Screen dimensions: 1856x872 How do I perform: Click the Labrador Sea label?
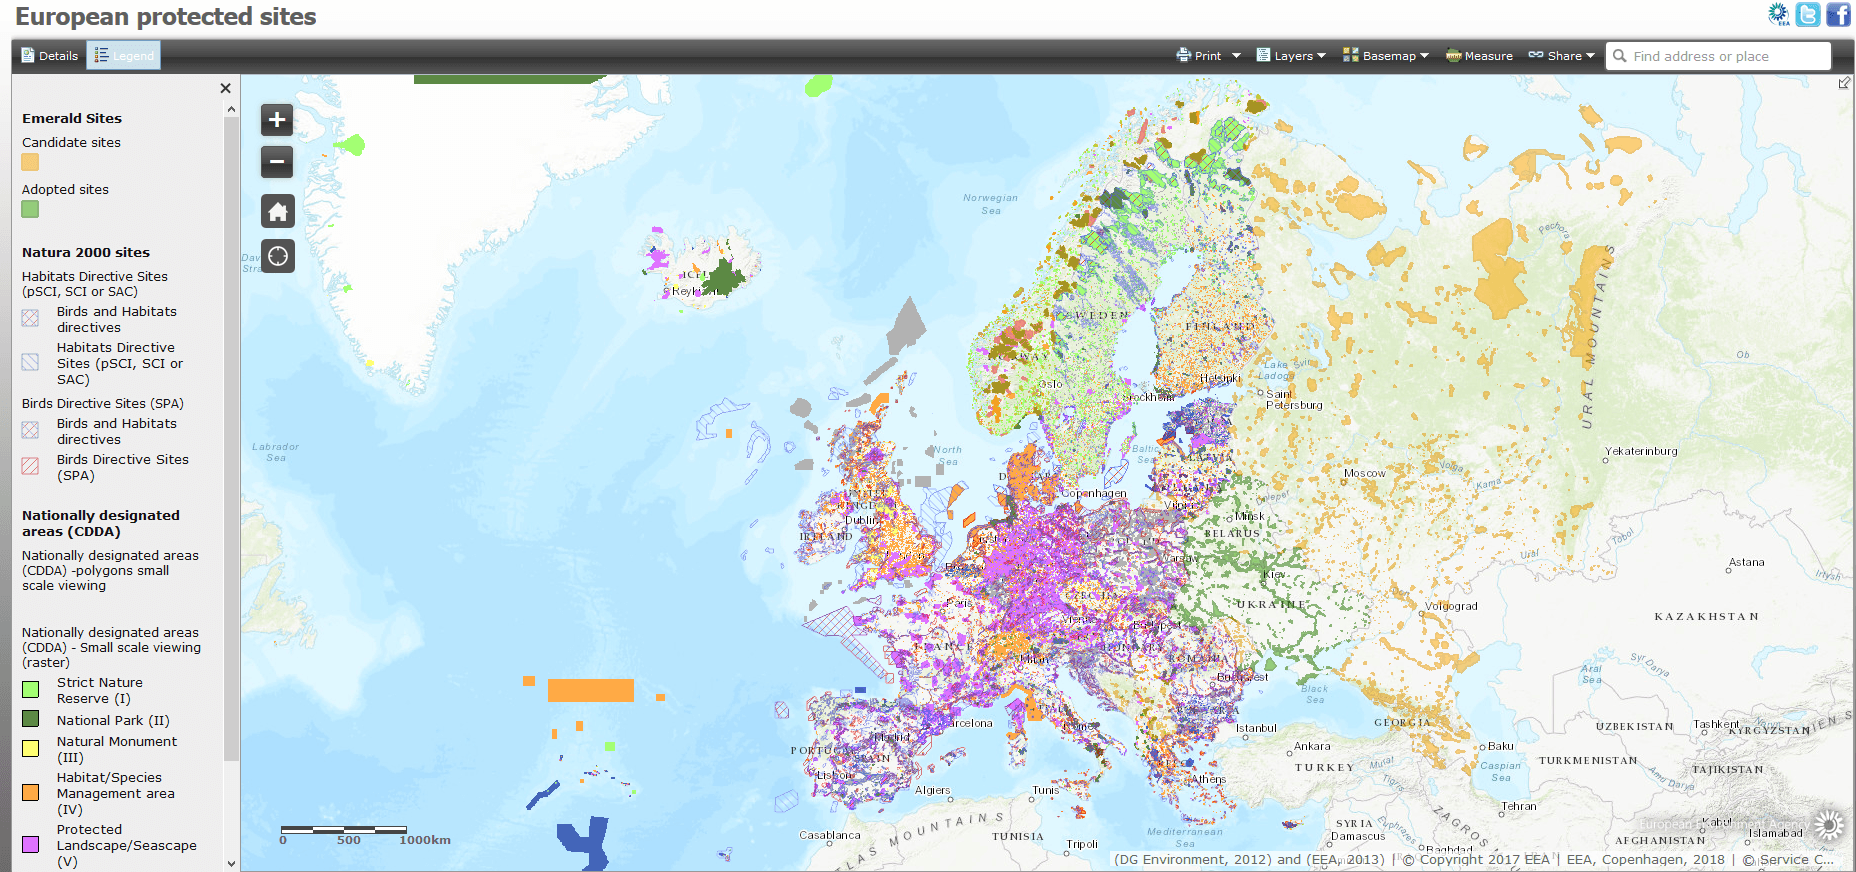click(275, 452)
